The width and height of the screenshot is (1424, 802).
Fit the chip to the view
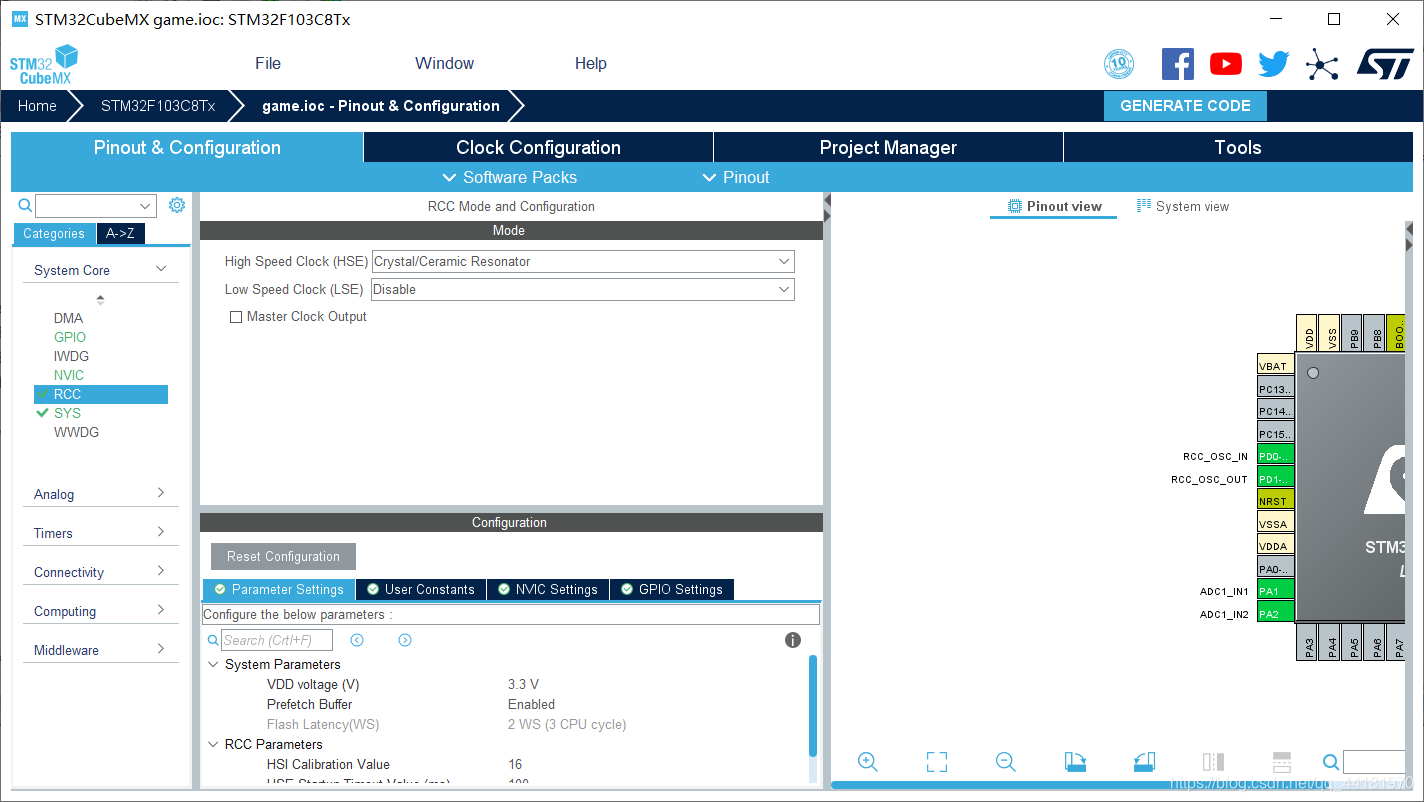pos(937,762)
